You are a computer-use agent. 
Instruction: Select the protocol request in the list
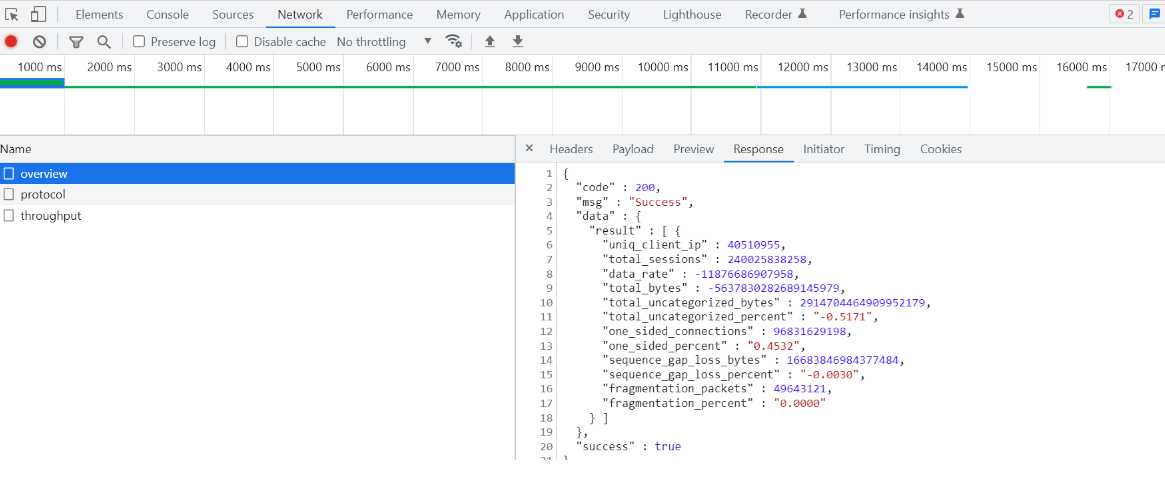[43, 194]
